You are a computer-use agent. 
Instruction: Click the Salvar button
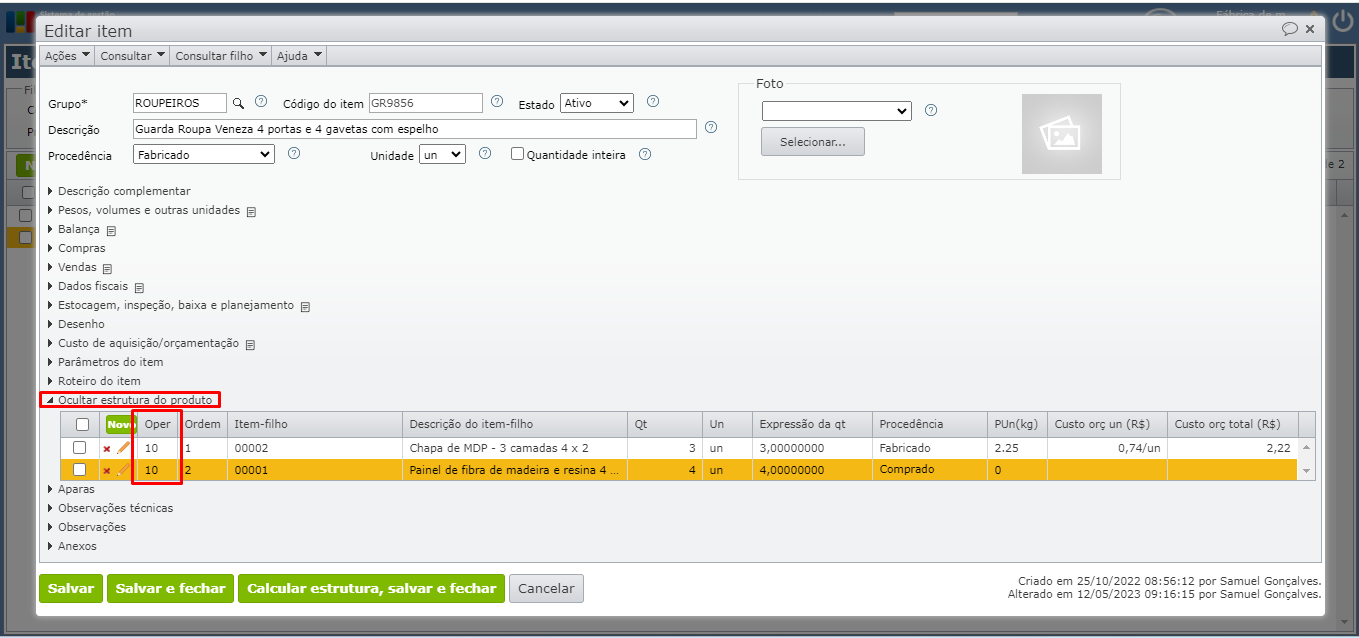click(71, 588)
